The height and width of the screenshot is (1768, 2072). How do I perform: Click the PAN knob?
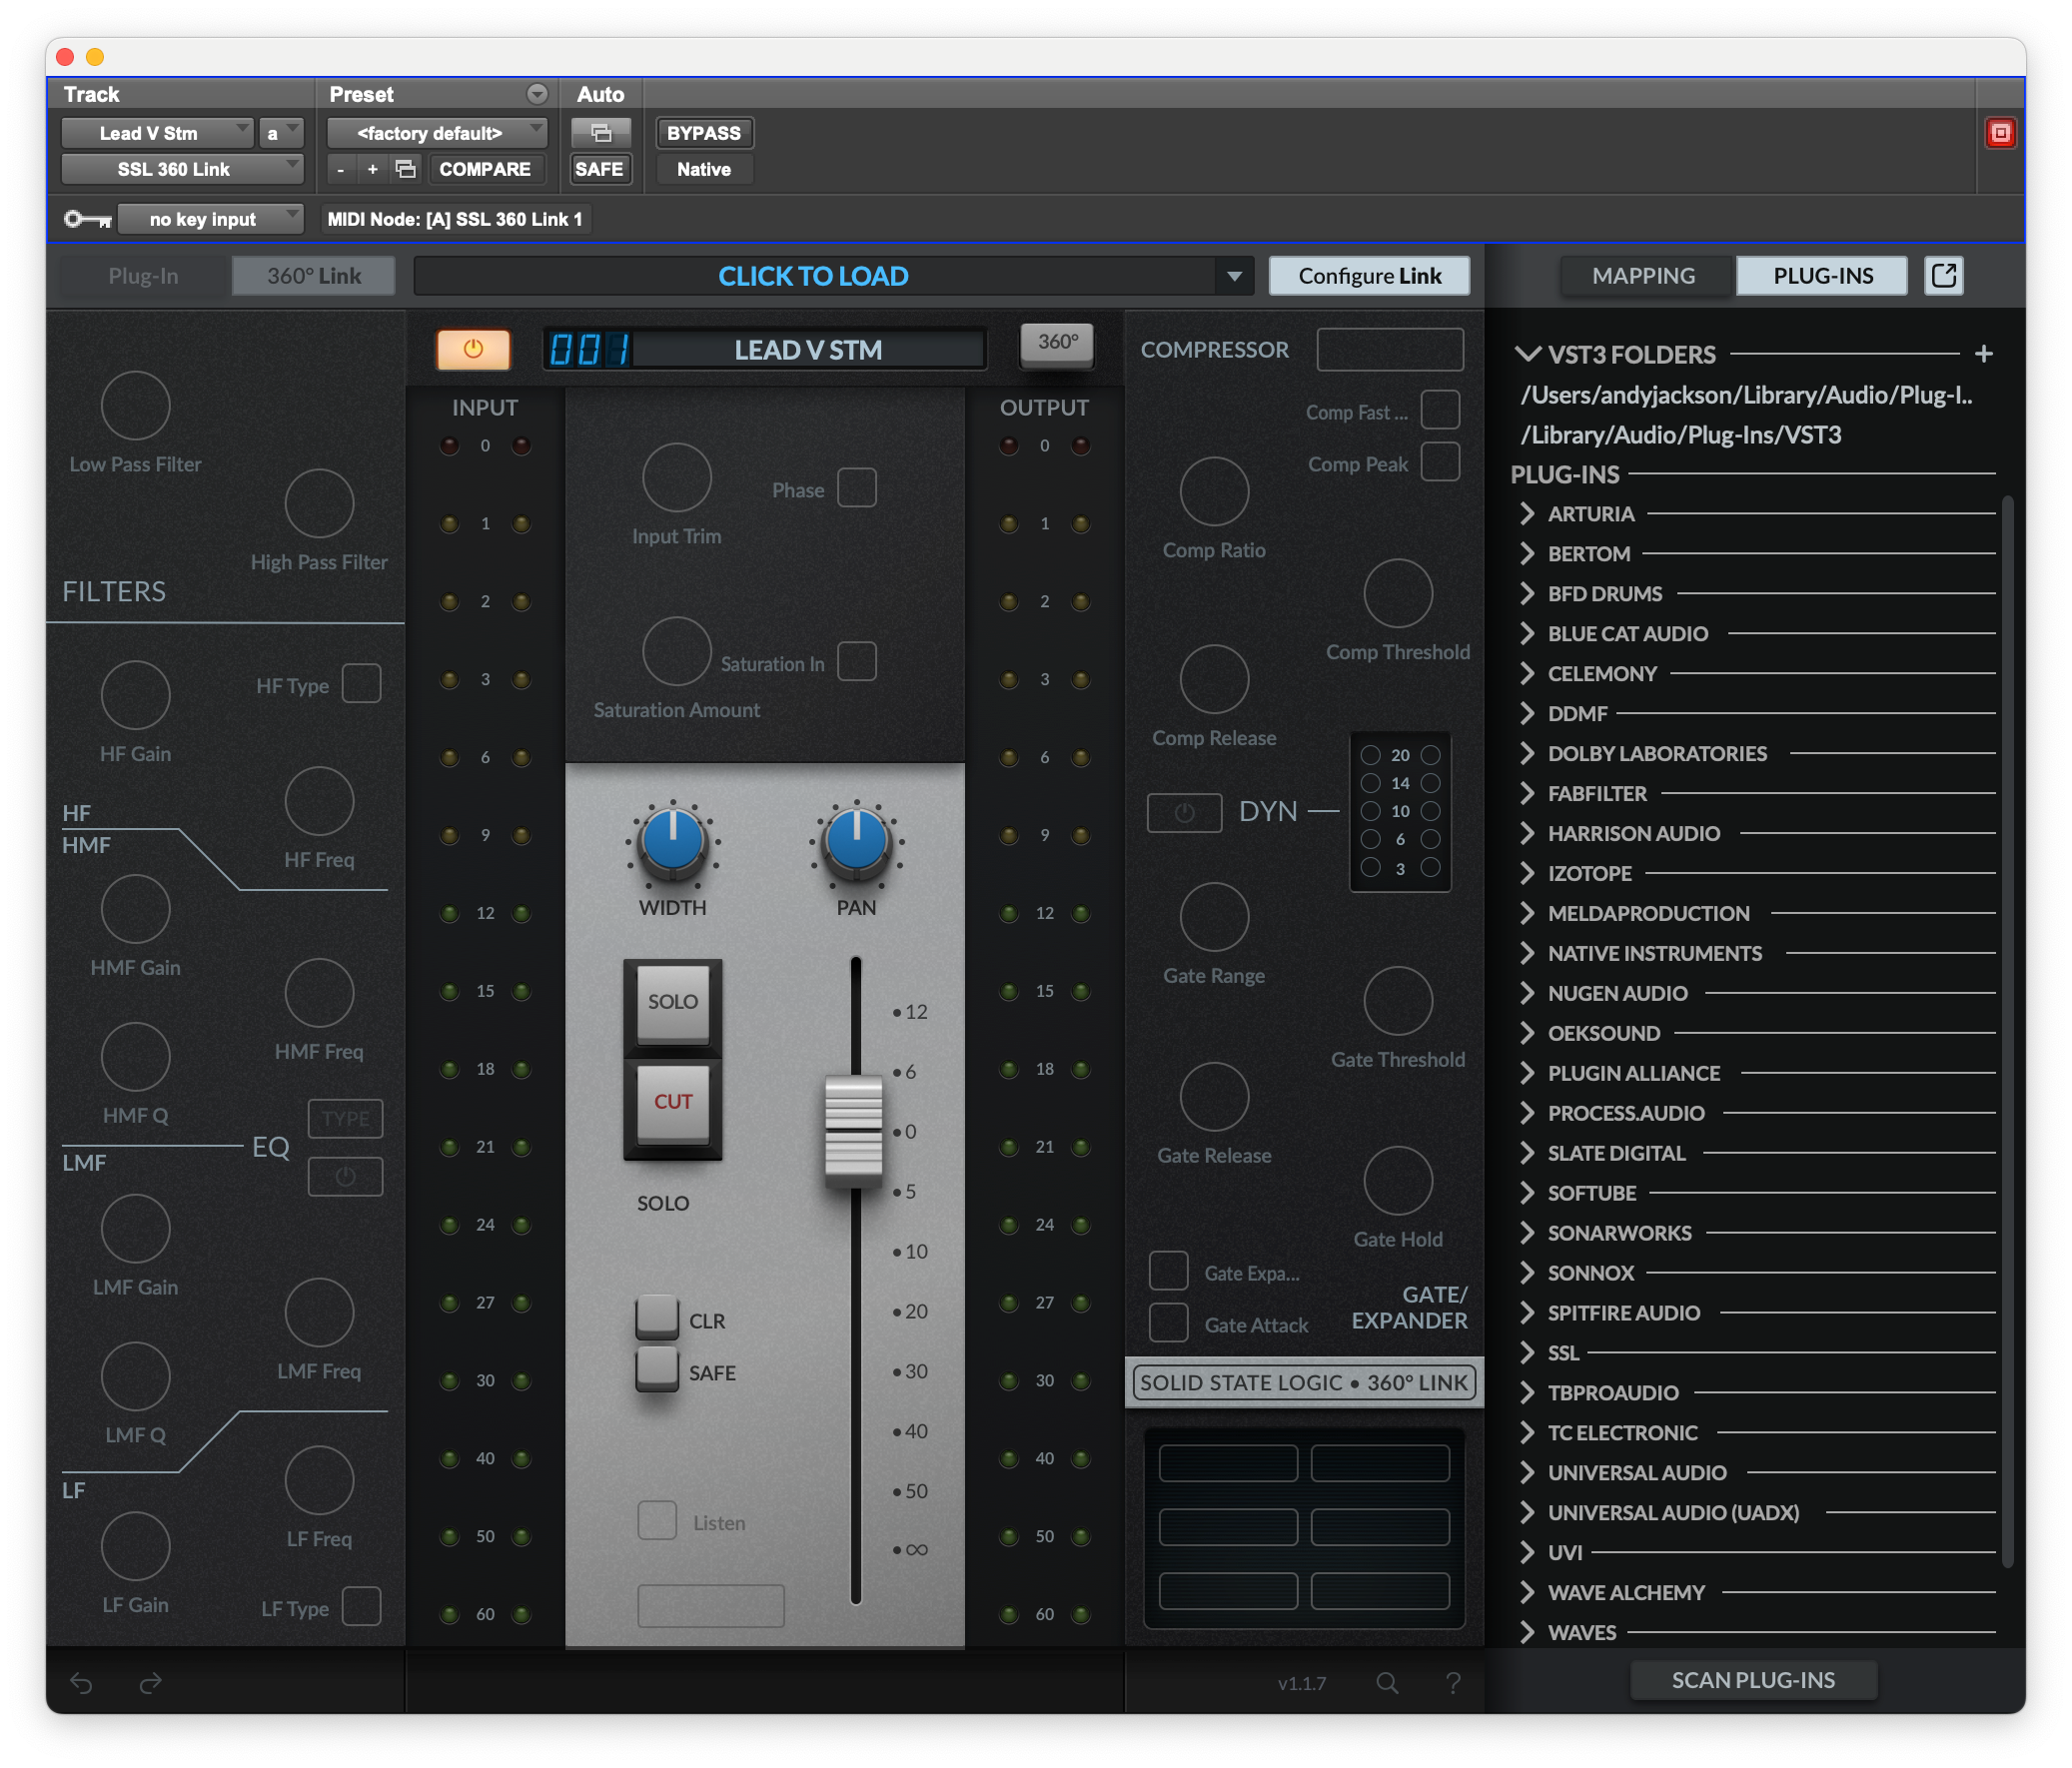856,841
